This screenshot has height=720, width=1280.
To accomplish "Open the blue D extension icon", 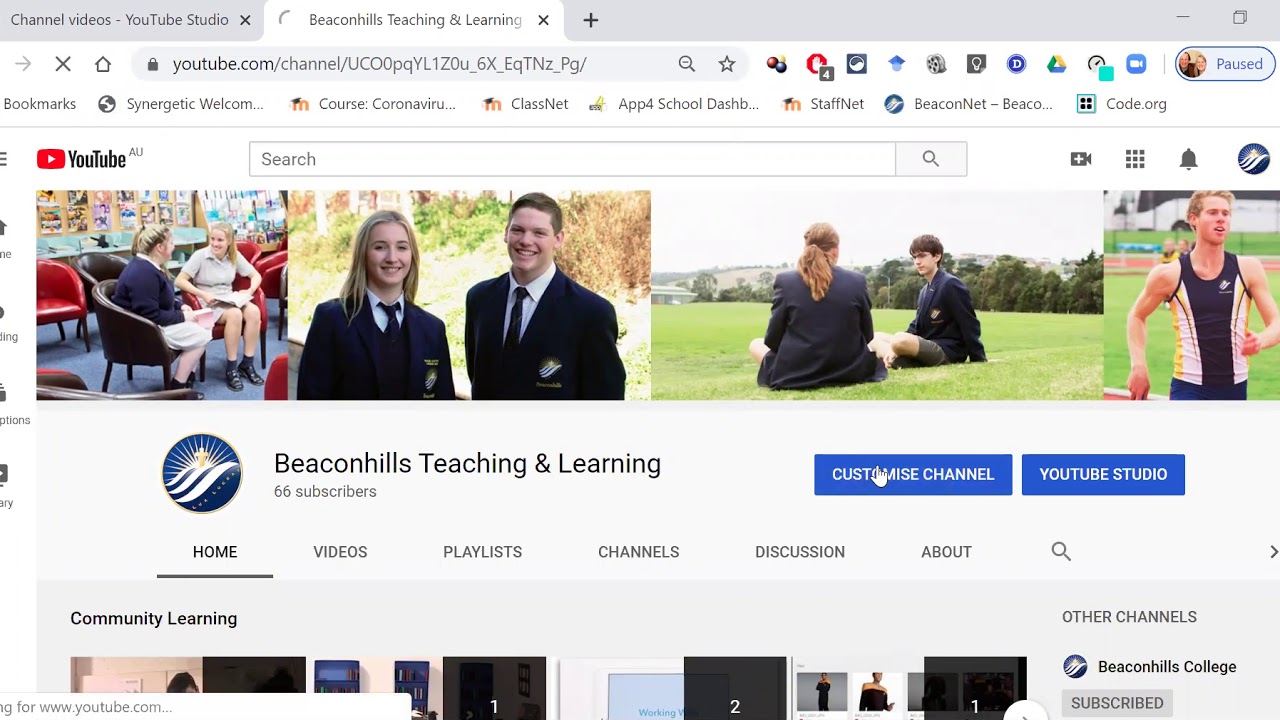I will [1016, 64].
